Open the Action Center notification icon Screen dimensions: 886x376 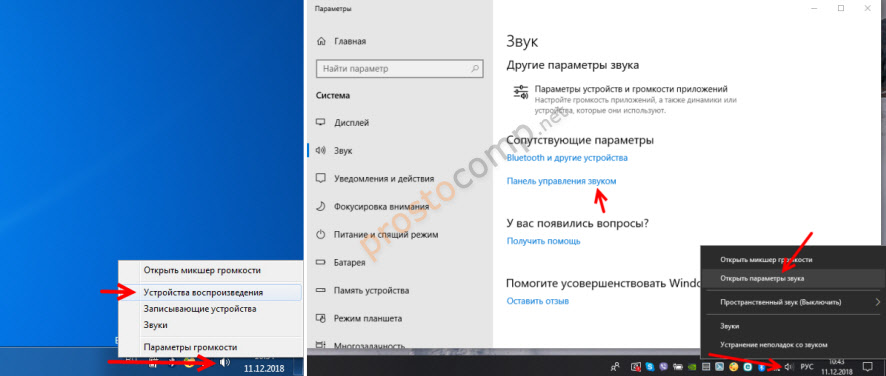tap(867, 366)
